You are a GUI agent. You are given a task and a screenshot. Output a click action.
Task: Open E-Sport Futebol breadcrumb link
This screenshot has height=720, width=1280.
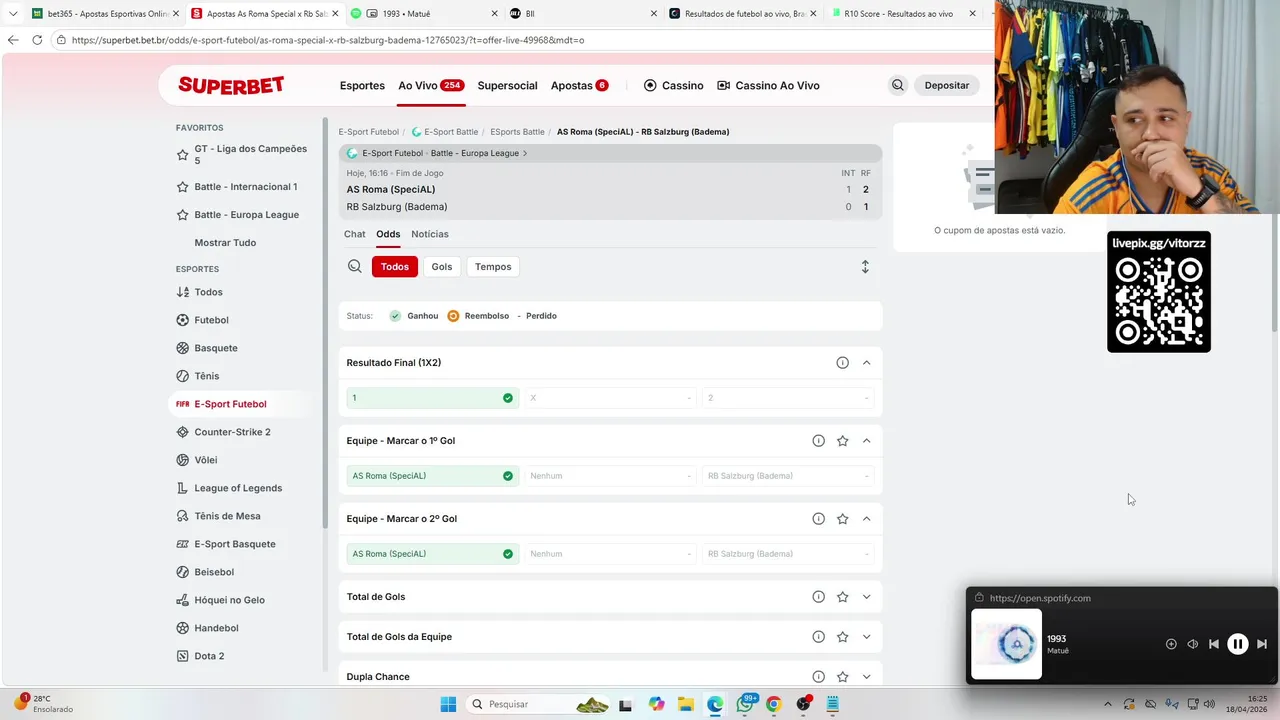point(368,132)
